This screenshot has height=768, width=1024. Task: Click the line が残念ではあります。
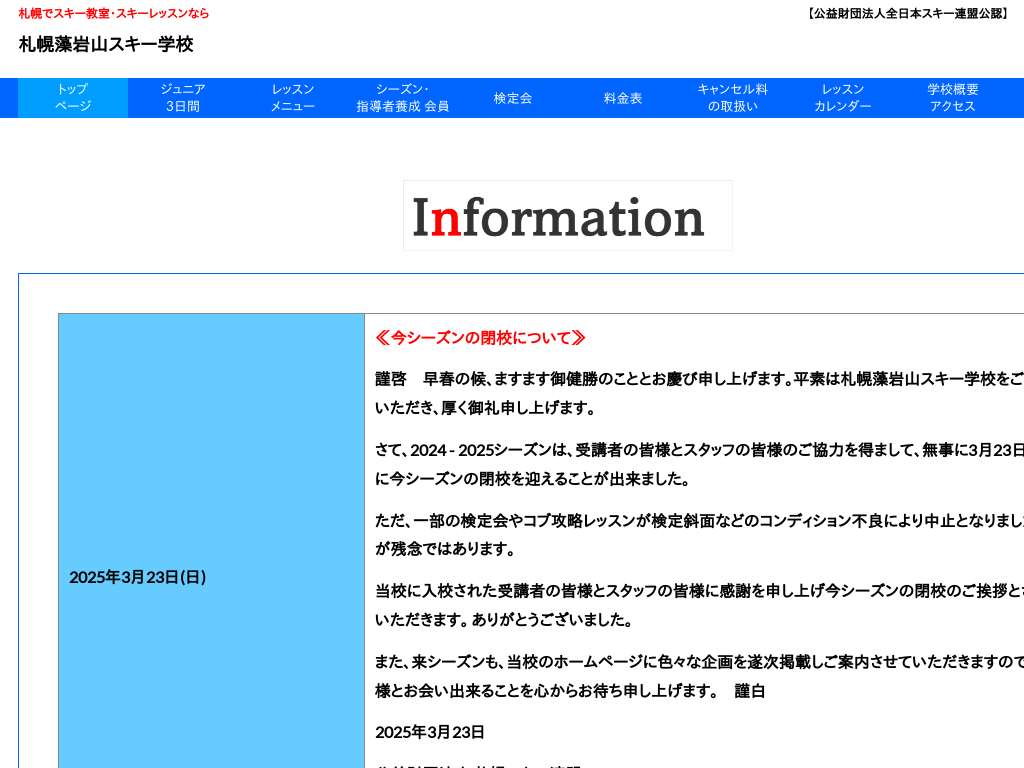[x=445, y=549]
